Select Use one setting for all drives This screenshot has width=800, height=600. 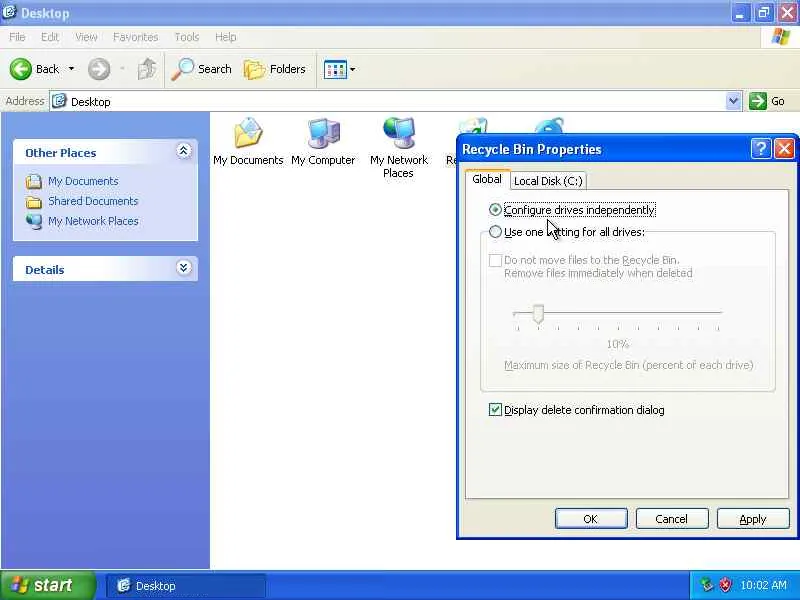(495, 232)
